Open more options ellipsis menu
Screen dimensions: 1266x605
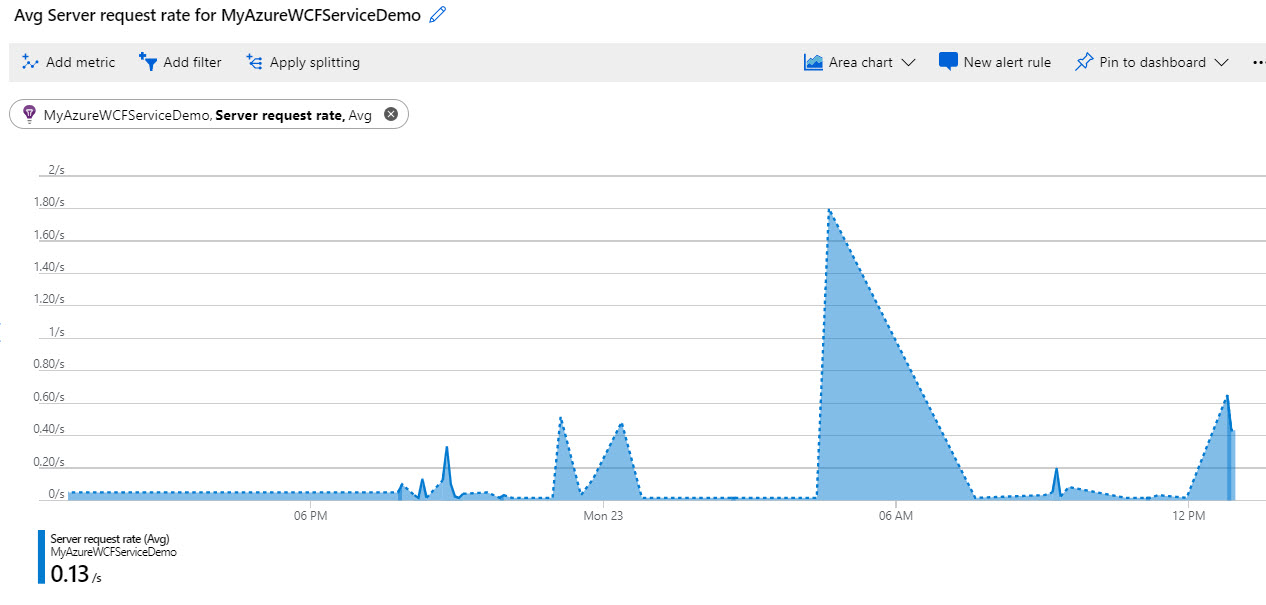pyautogui.click(x=1258, y=62)
